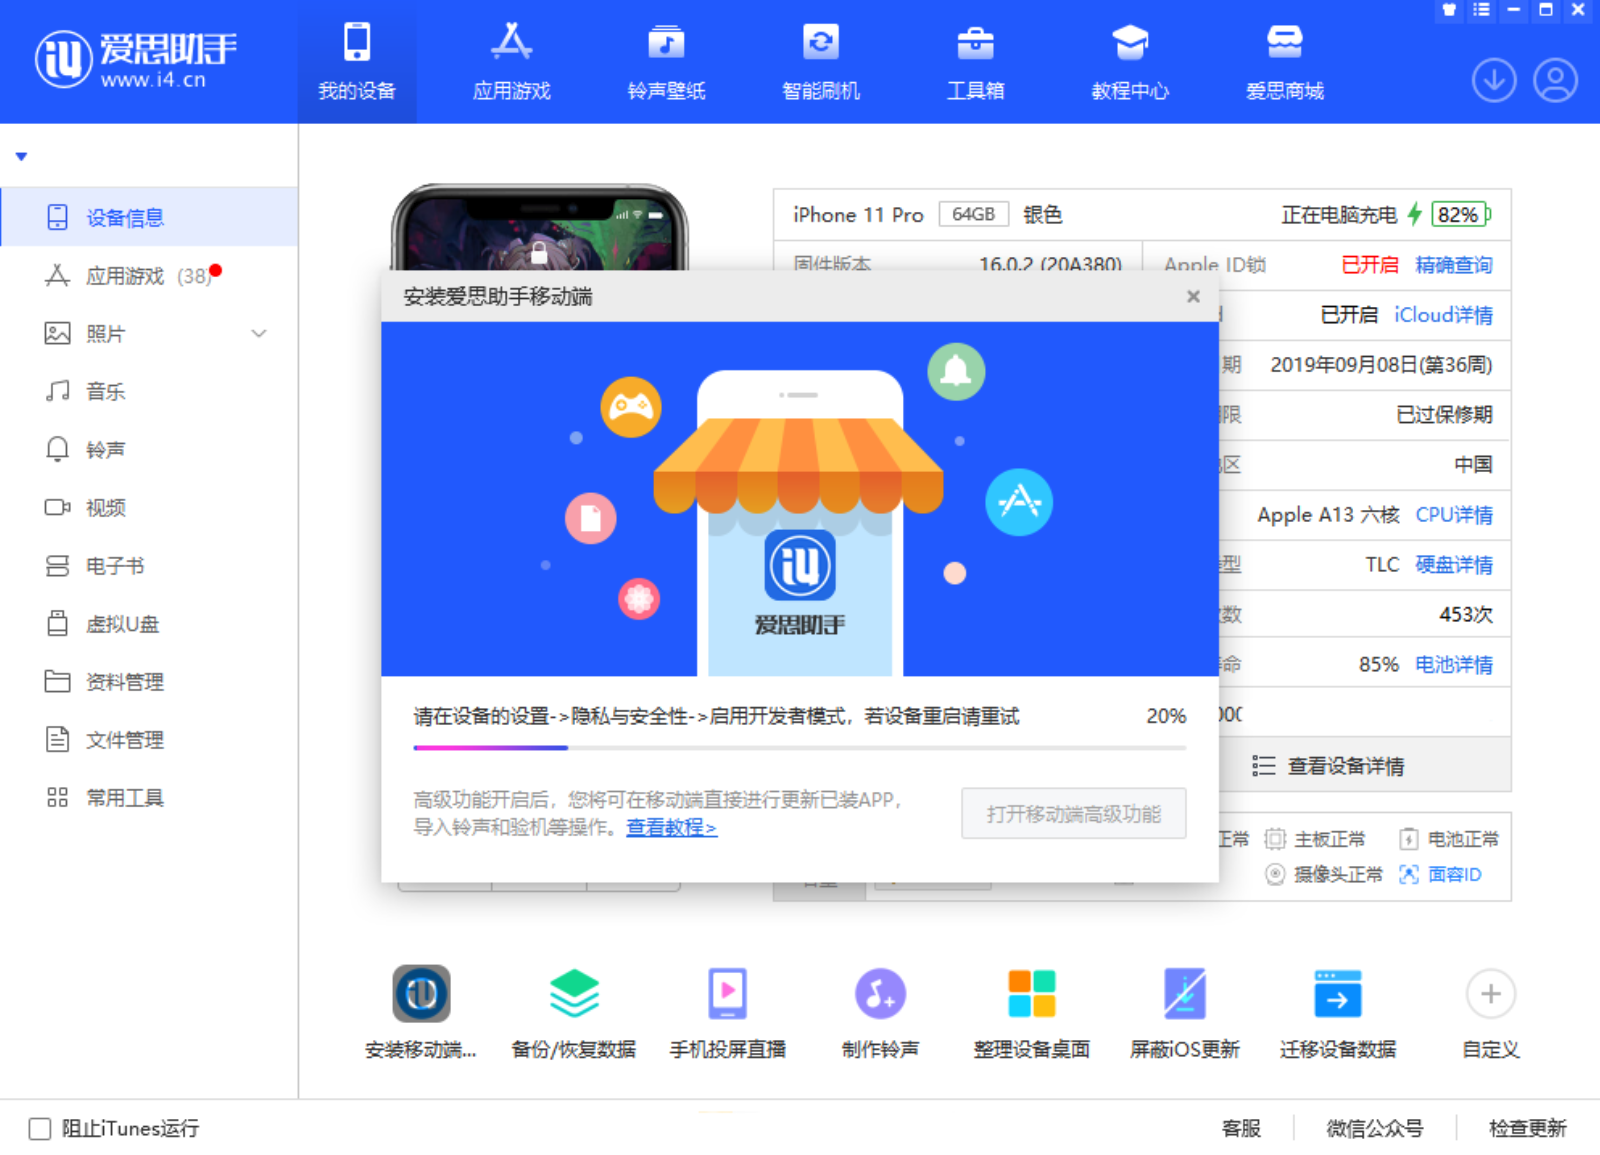Click the 20% installation progress bar
Image resolution: width=1600 pixels, height=1155 pixels.
click(x=798, y=747)
